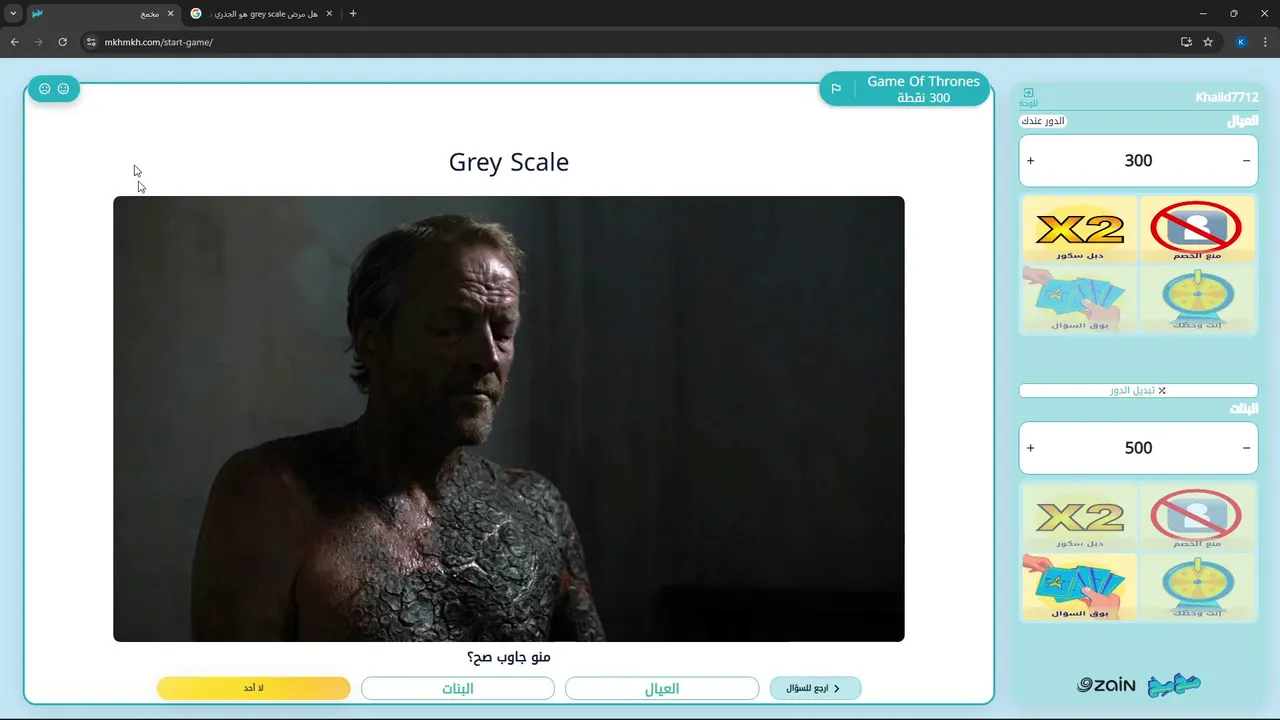Click the sad face feedback icon

[45, 89]
